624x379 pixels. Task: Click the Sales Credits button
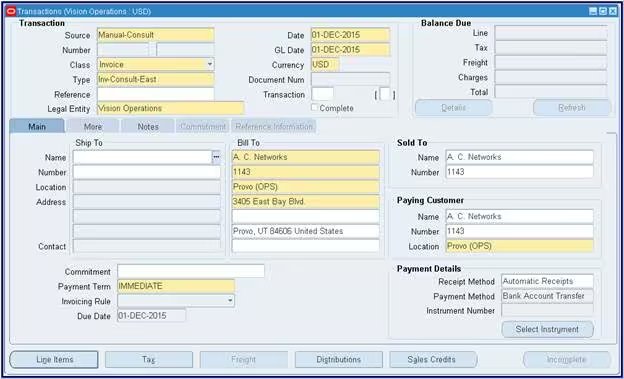point(433,359)
